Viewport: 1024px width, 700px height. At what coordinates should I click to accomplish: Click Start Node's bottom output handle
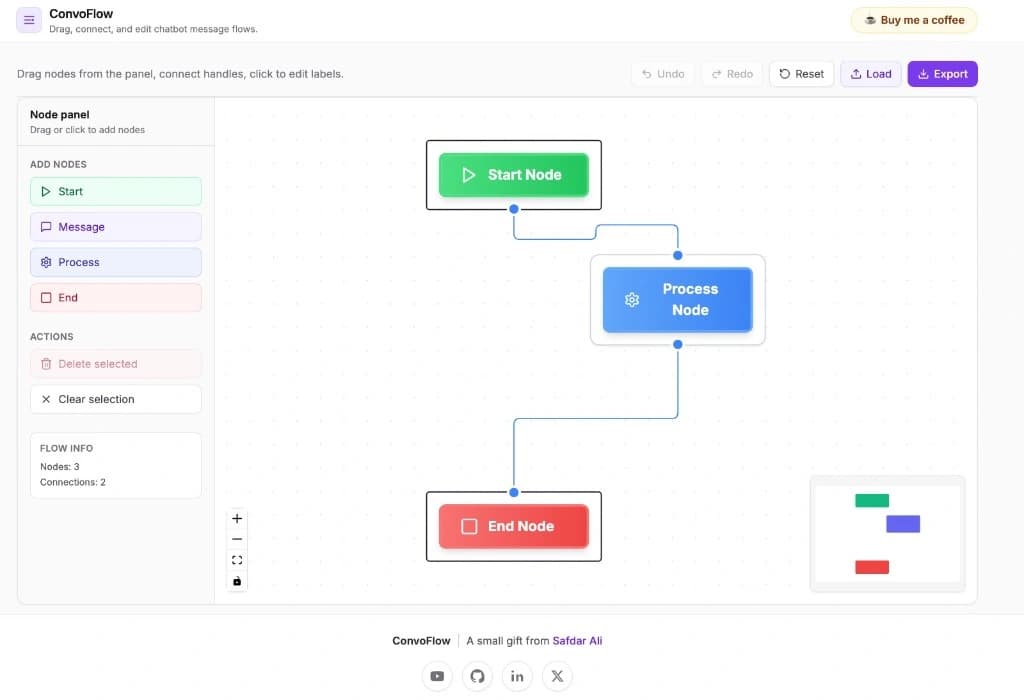514,209
